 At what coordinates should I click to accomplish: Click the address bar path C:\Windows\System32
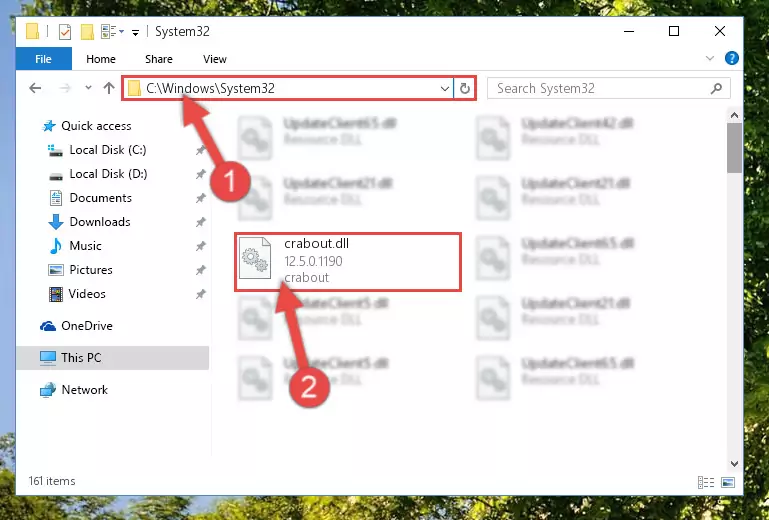(210, 88)
